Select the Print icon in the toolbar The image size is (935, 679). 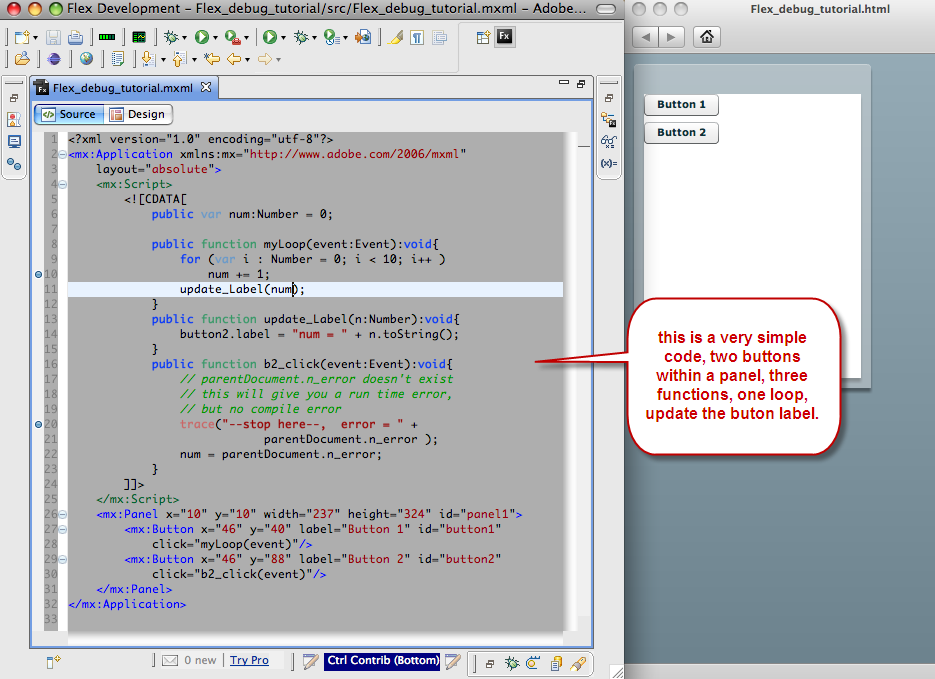(73, 36)
